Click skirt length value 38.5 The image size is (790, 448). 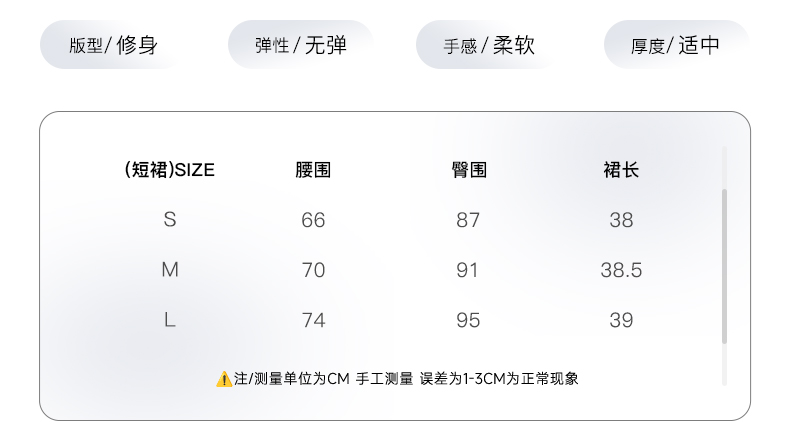pyautogui.click(x=621, y=270)
